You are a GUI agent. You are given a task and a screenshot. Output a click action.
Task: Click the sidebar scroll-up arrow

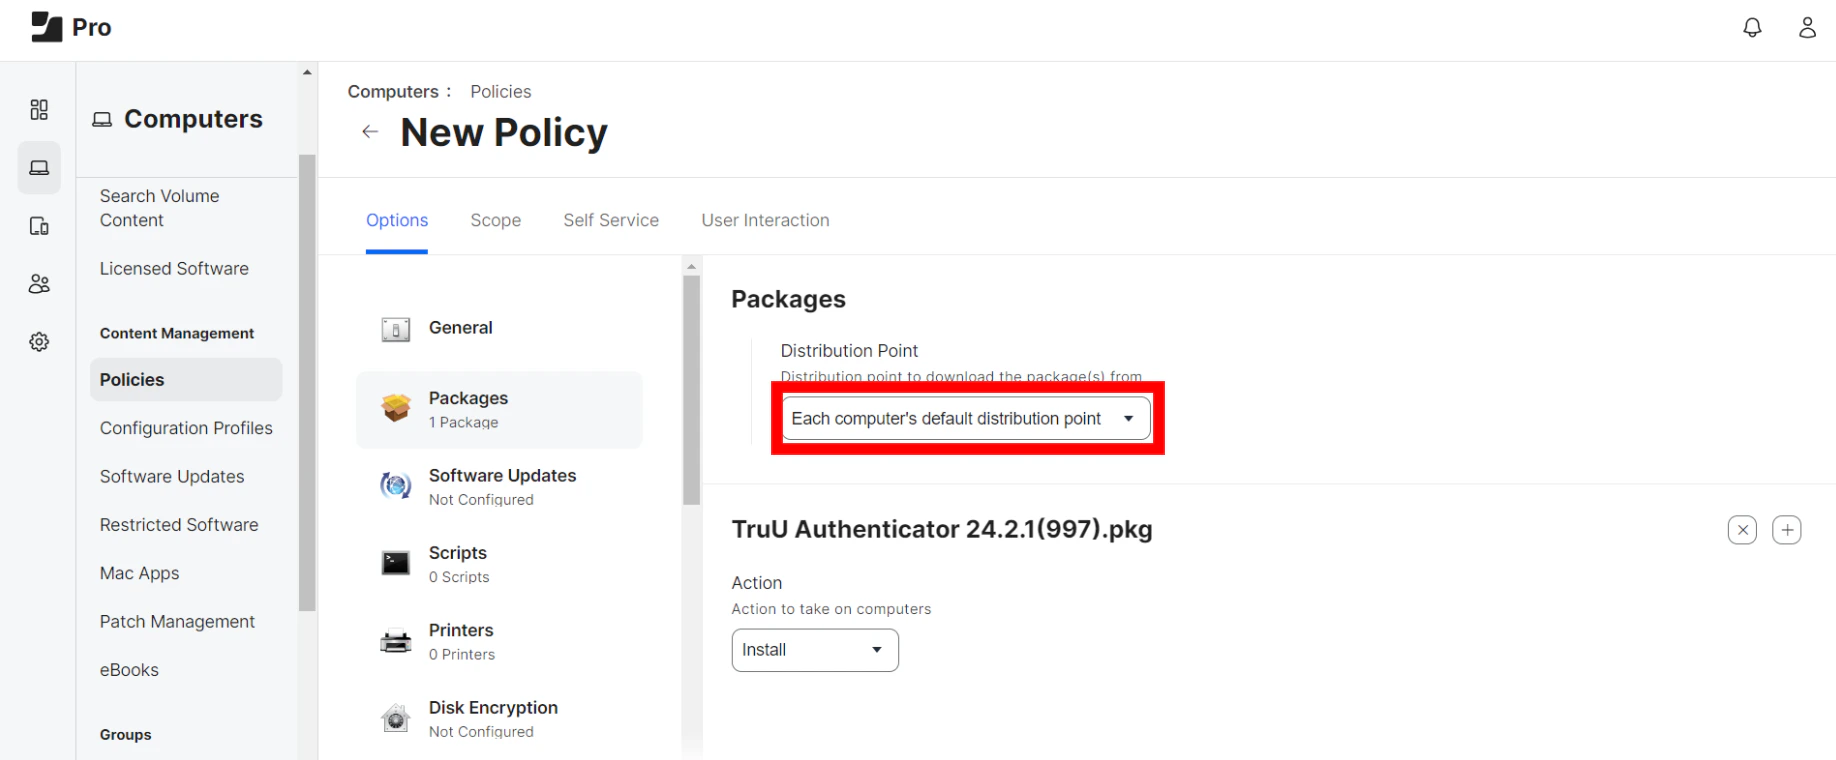click(x=307, y=72)
